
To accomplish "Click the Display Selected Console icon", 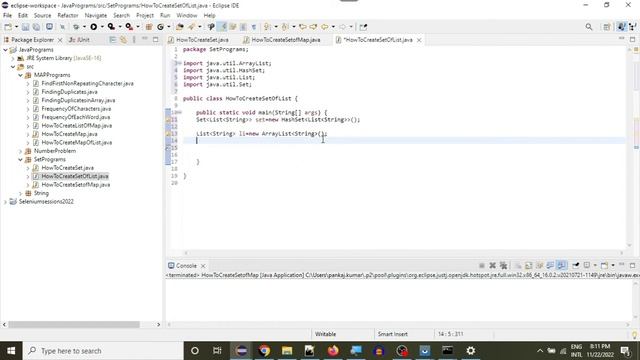I will coord(587,266).
